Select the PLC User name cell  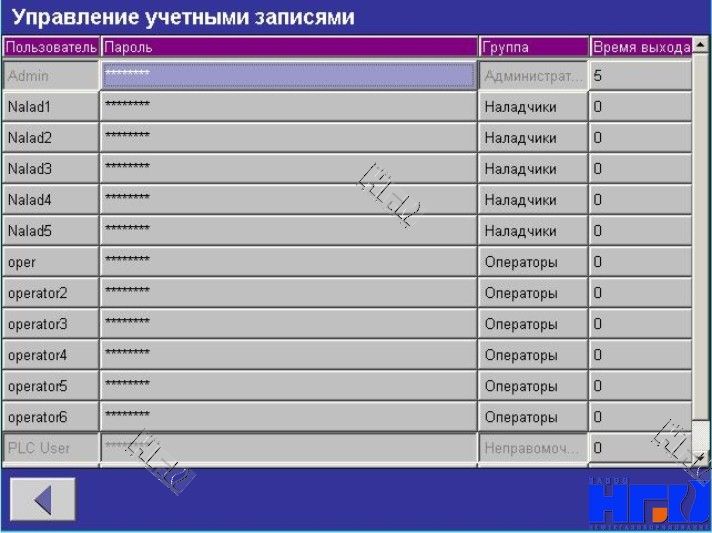(50, 448)
